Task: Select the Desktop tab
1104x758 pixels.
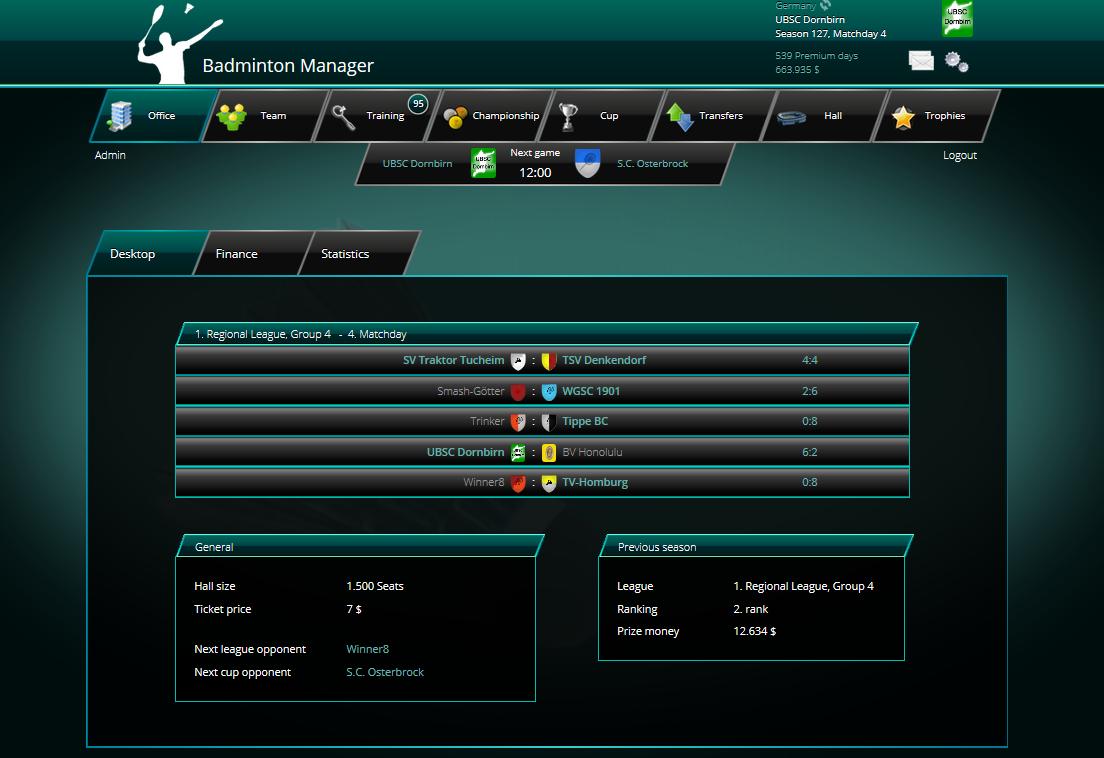Action: (132, 254)
